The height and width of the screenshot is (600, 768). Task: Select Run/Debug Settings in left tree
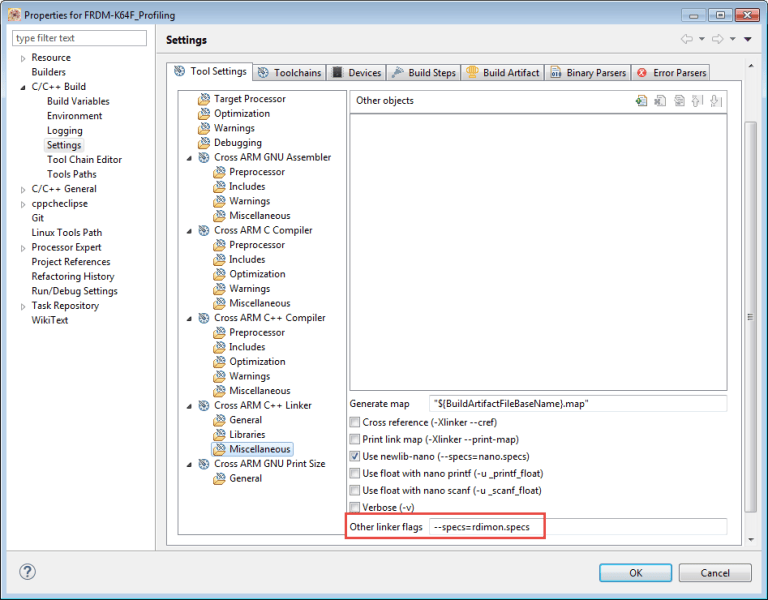pos(74,291)
